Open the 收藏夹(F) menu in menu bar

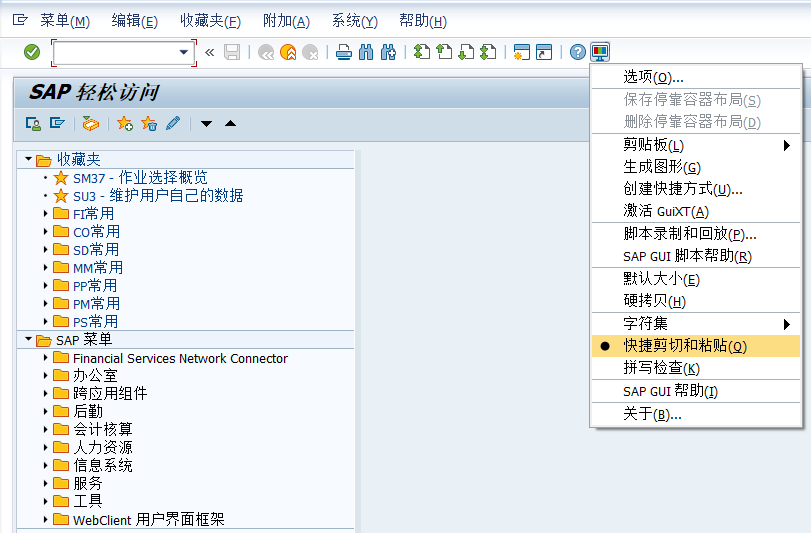pyautogui.click(x=211, y=21)
